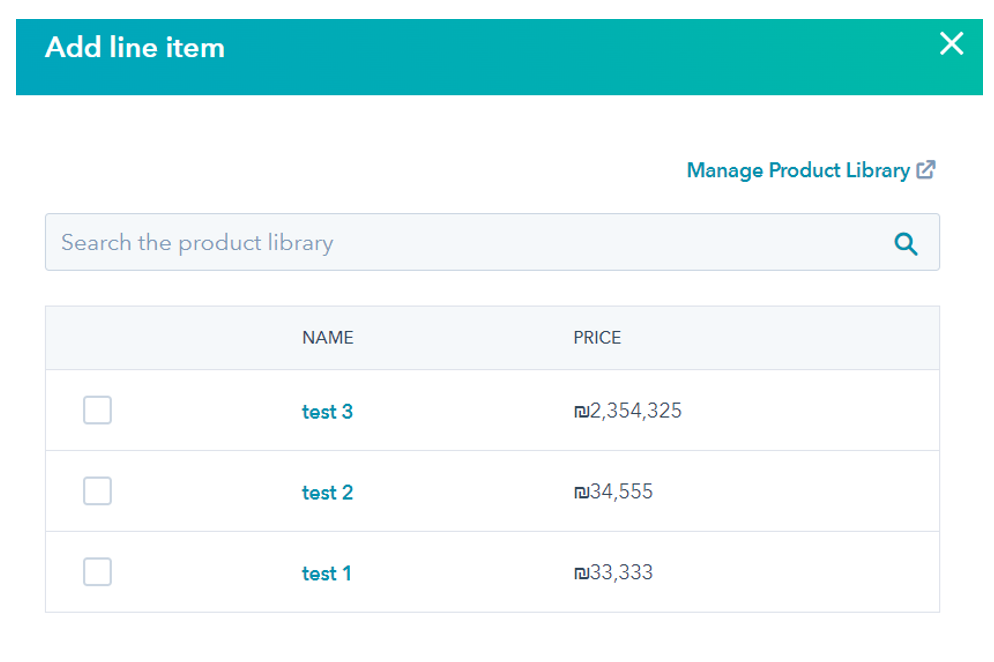The width and height of the screenshot is (994, 662).
Task: Open the Manage Product Library link
Action: [x=798, y=170]
